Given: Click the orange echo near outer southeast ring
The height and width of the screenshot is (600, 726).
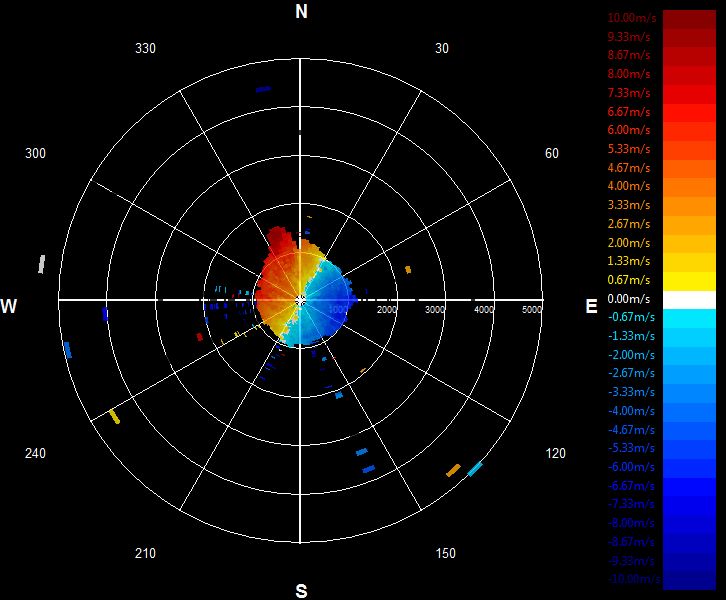Looking at the screenshot, I should point(453,470).
